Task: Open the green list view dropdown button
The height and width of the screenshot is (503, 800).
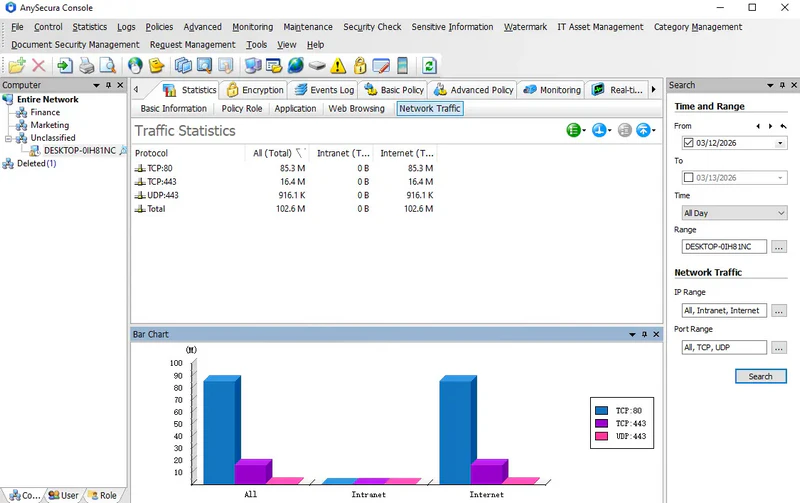Action: 576,131
